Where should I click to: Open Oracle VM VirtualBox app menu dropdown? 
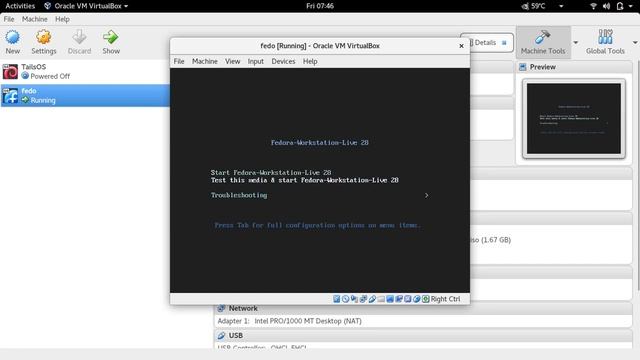click(x=126, y=6)
